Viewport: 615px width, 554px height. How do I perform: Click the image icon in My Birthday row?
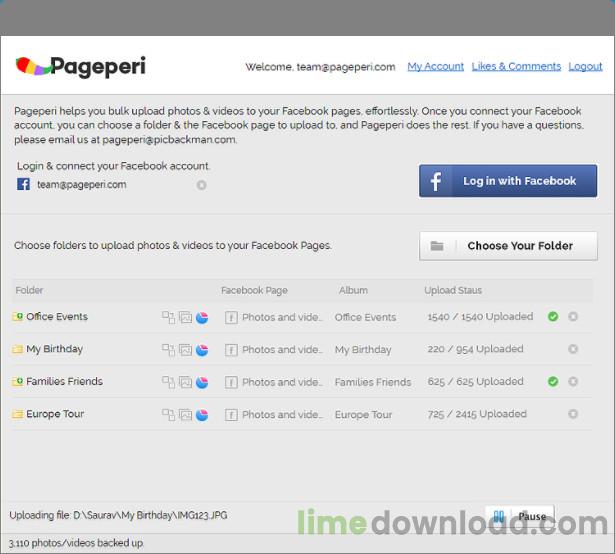click(x=185, y=350)
